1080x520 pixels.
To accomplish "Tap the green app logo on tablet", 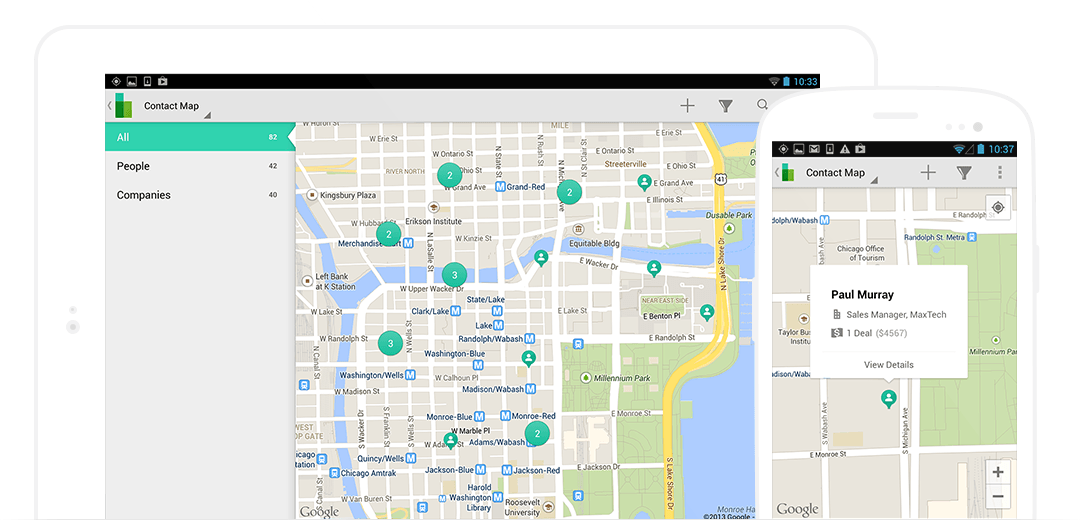I will click(123, 105).
